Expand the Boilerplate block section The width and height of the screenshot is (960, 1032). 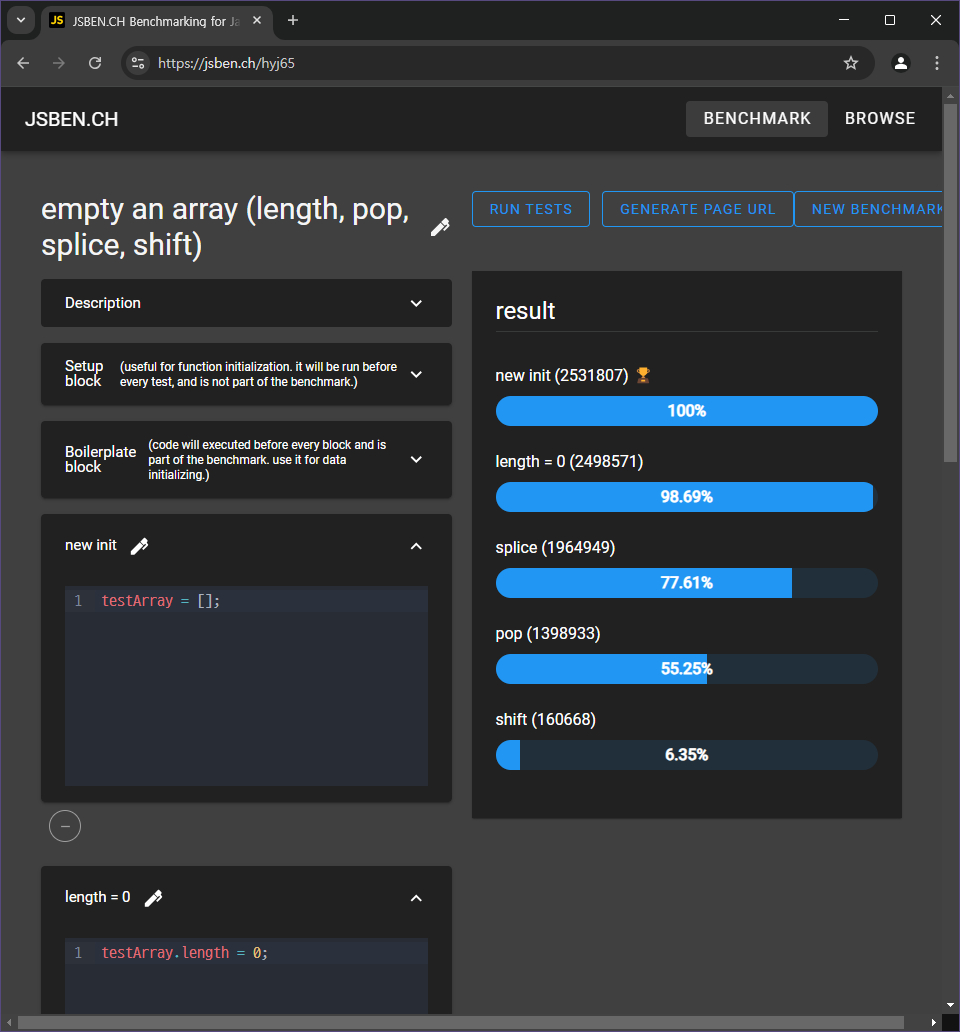click(416, 460)
